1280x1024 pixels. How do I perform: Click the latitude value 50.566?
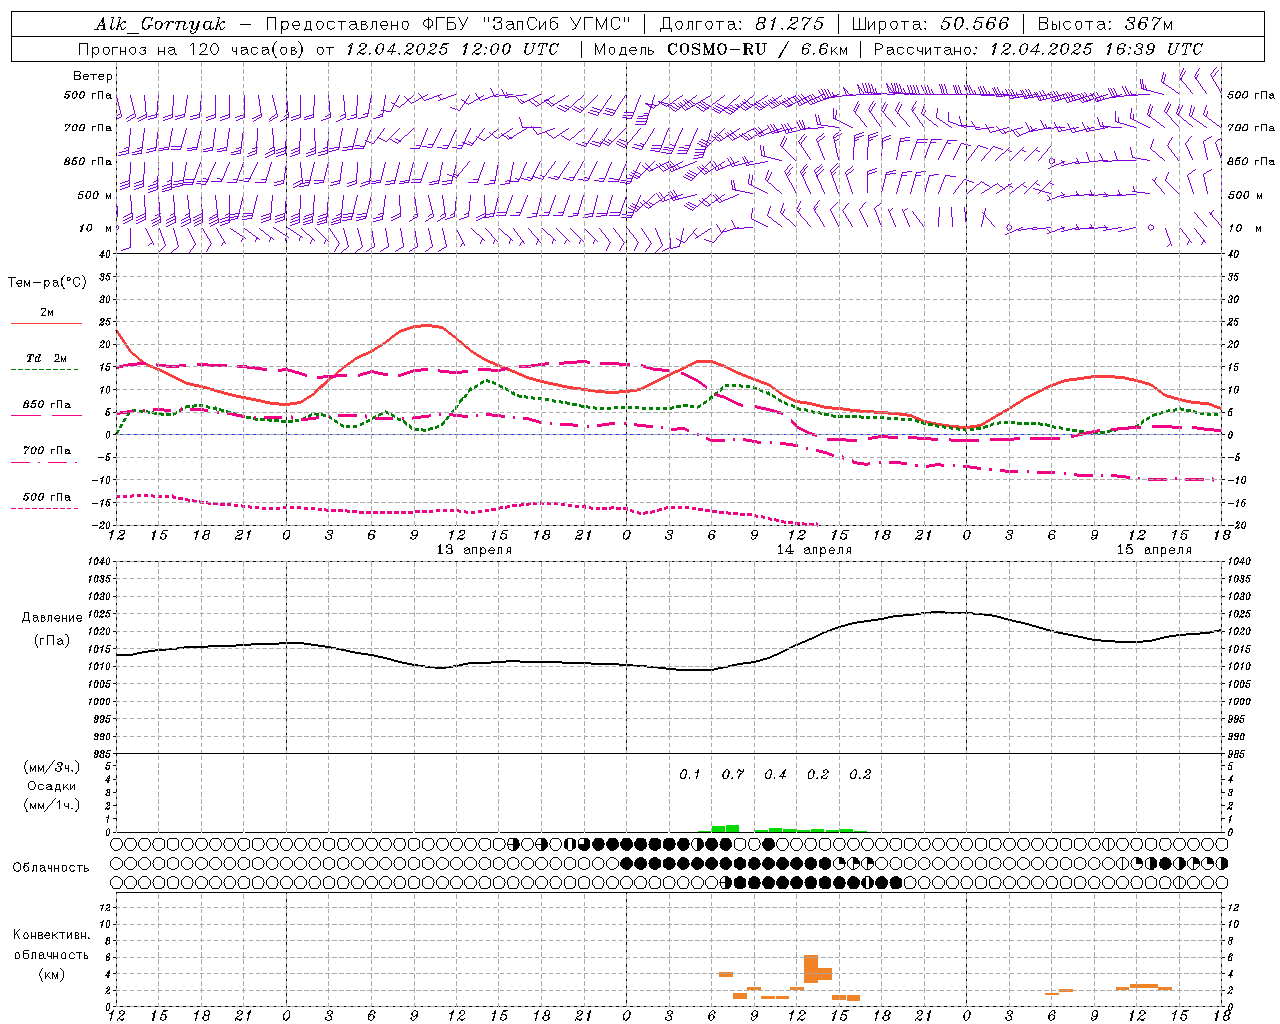click(x=975, y=24)
